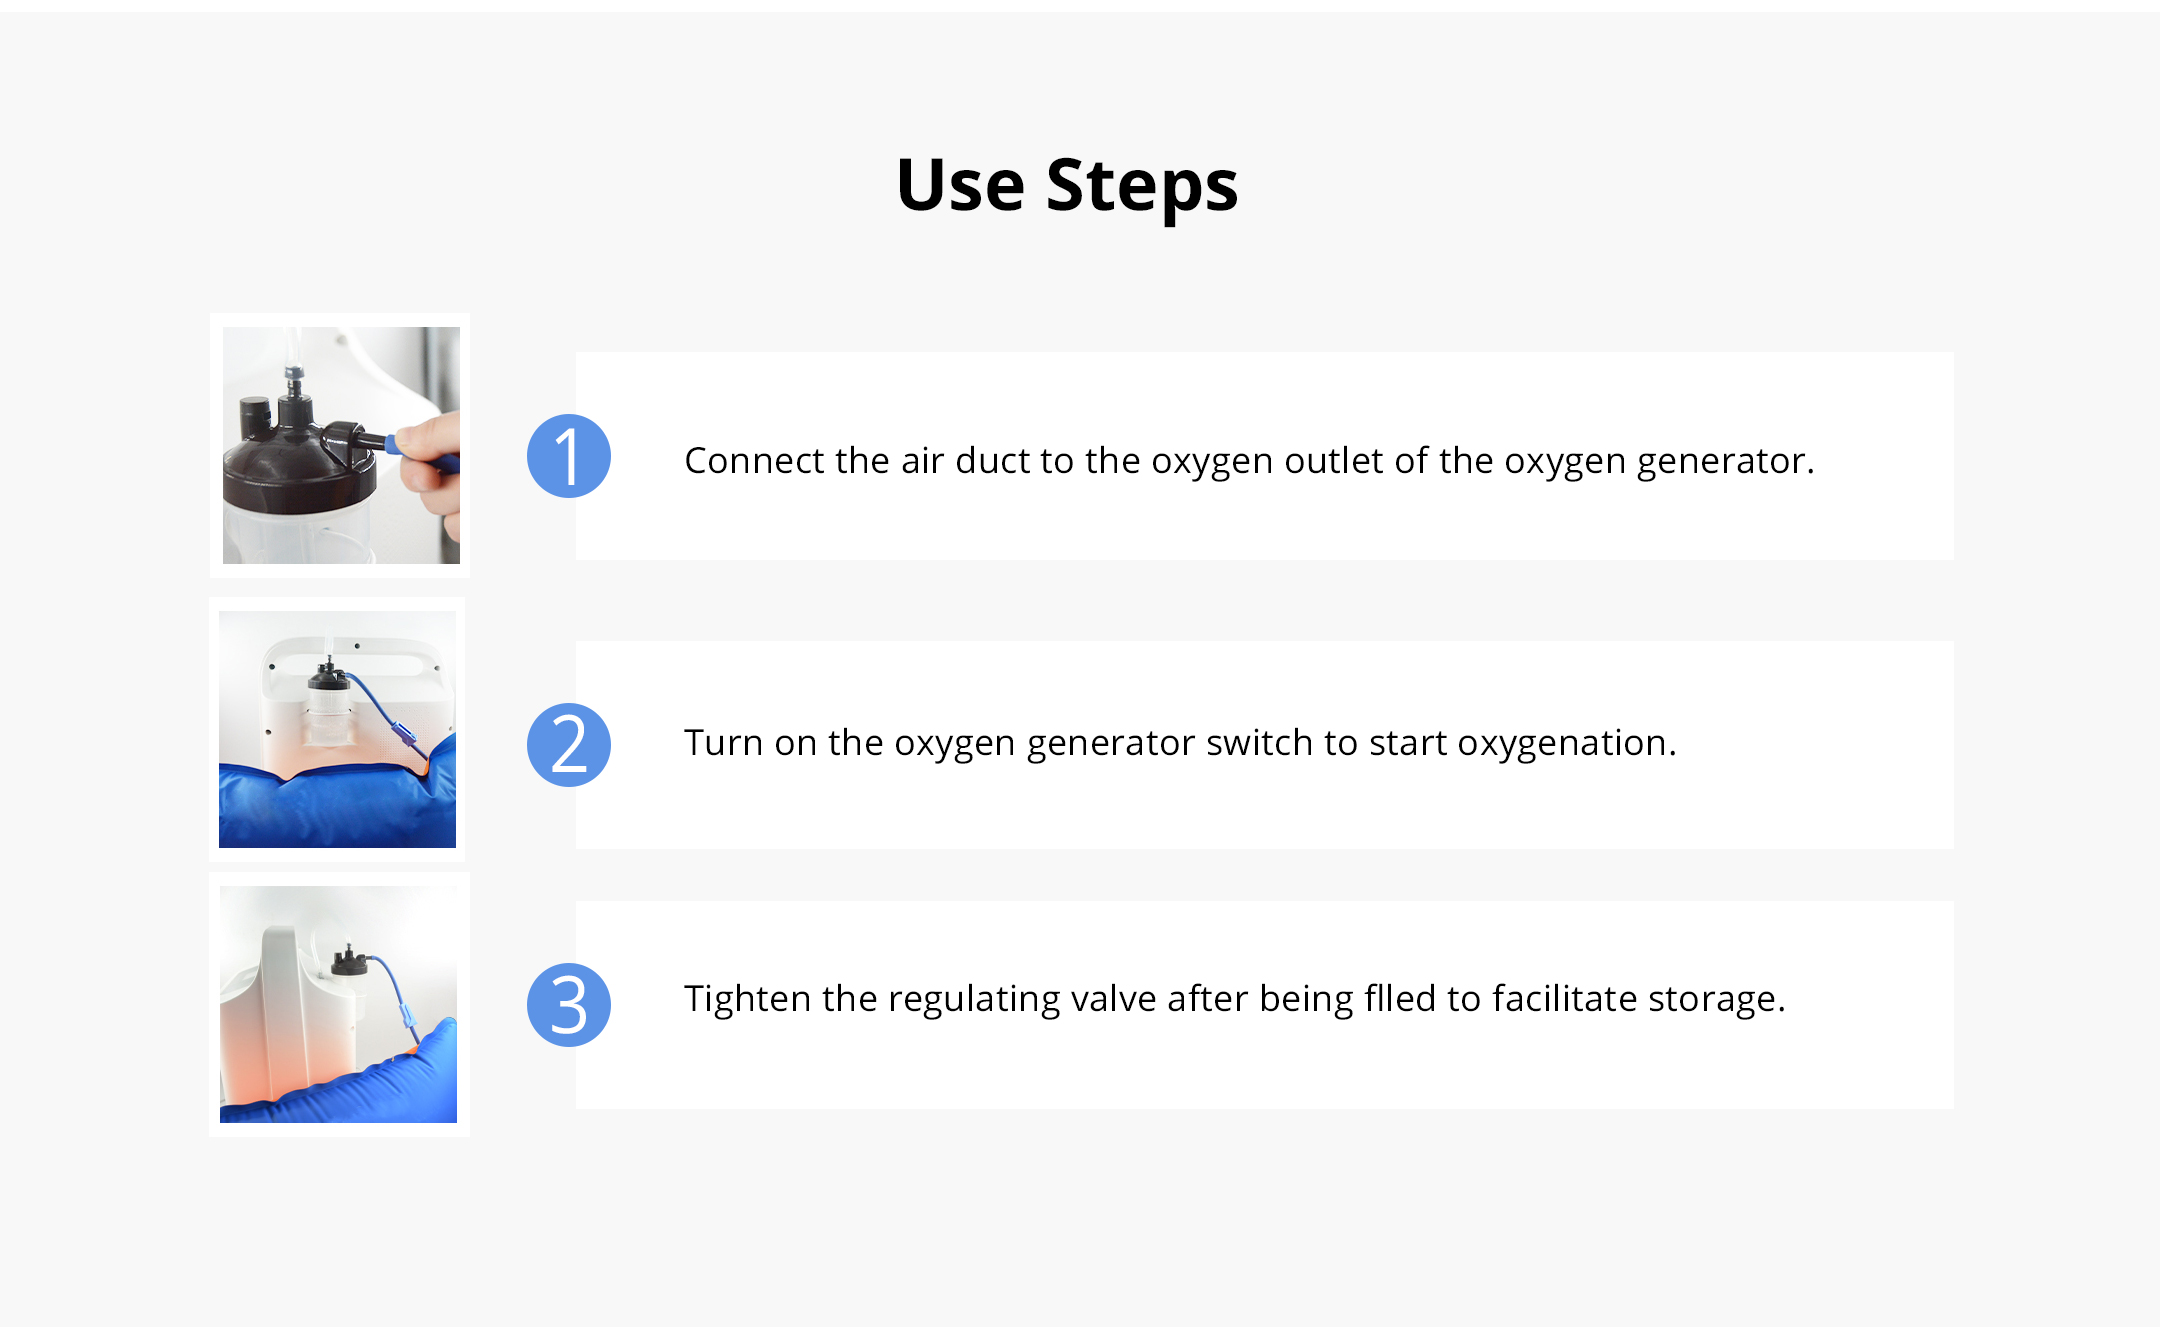Click the word "Steps" in the title
This screenshot has width=2160, height=1327.
pos(1141,186)
